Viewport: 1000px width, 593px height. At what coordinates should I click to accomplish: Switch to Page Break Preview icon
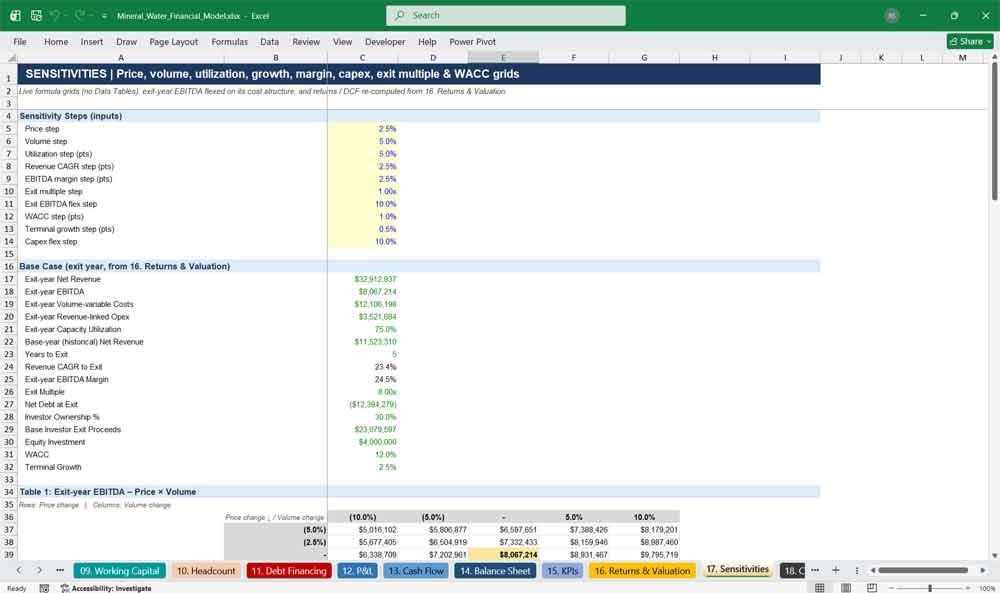pos(872,588)
